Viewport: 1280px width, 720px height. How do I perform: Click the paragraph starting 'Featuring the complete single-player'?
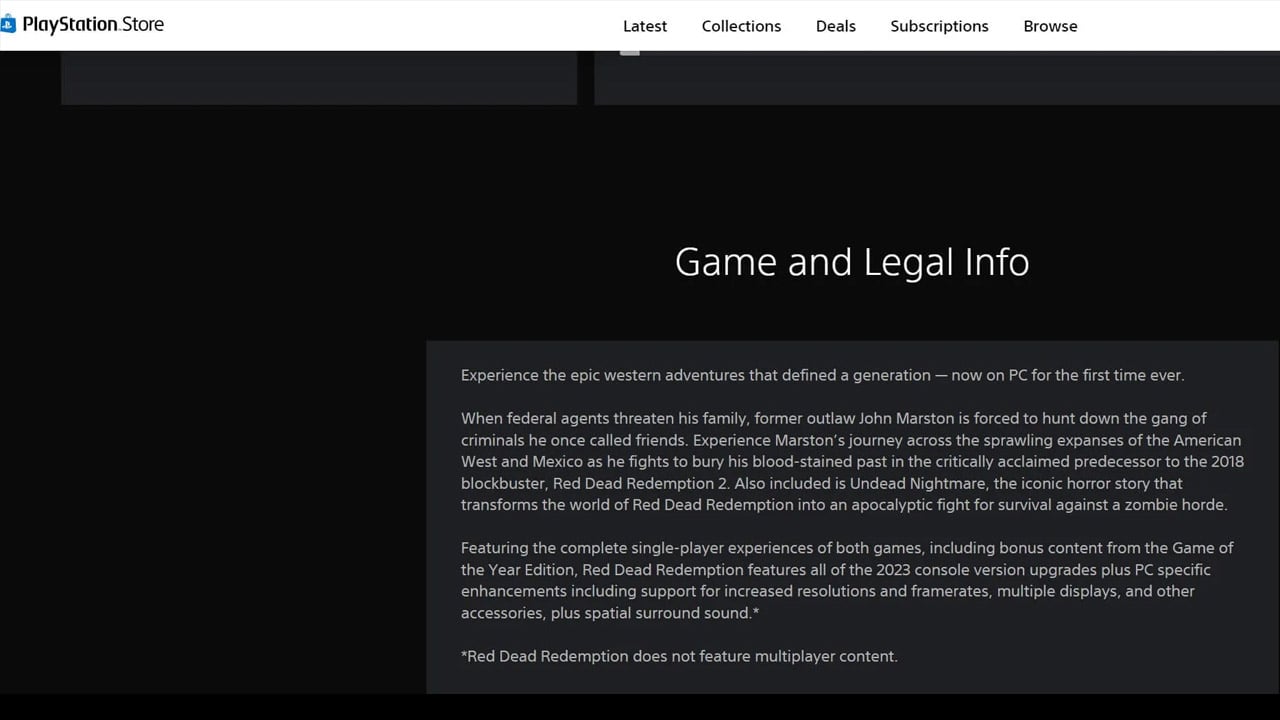tap(847, 580)
